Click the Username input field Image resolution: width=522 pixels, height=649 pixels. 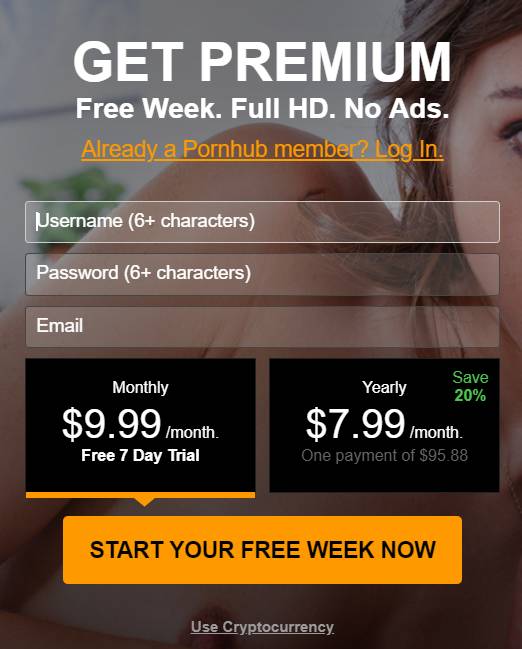262,222
